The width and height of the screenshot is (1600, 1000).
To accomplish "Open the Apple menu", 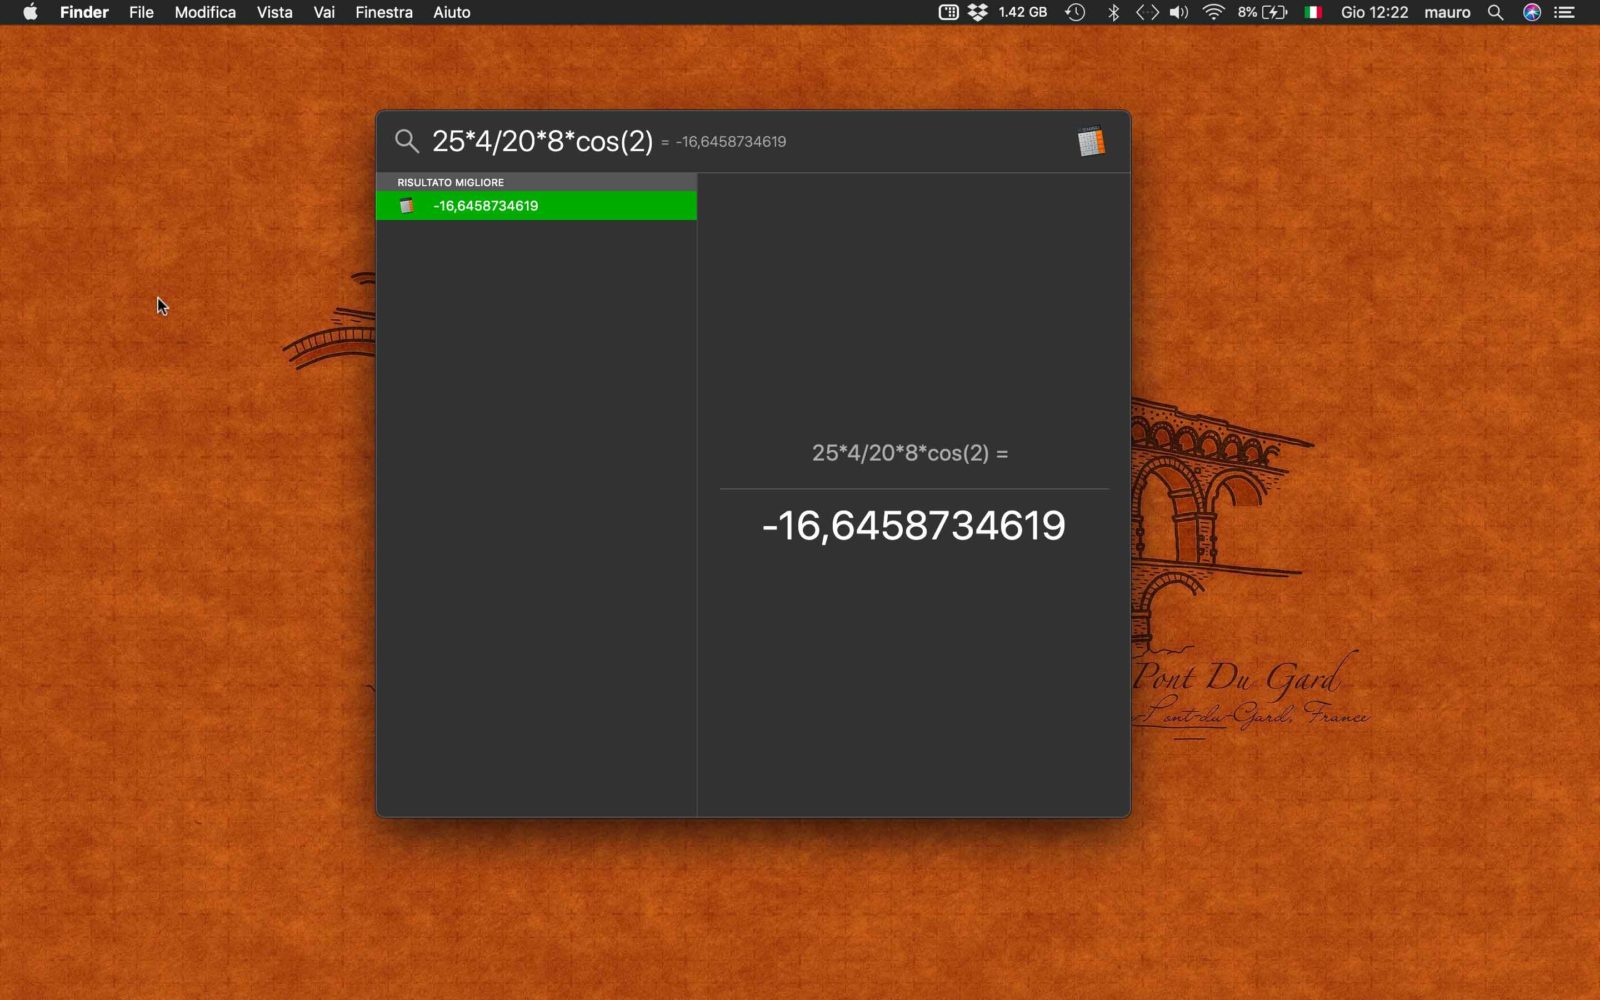I will (x=30, y=12).
